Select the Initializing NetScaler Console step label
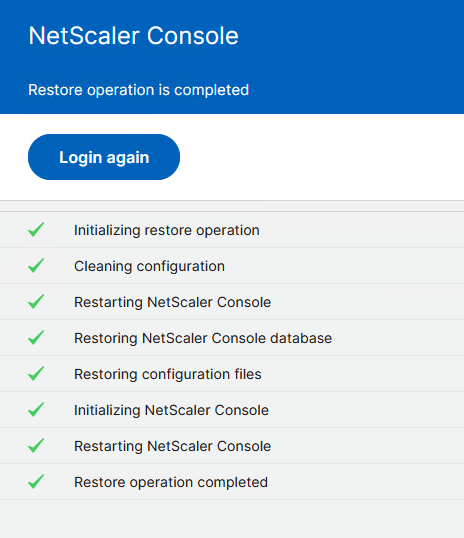The image size is (464, 538). pos(171,410)
